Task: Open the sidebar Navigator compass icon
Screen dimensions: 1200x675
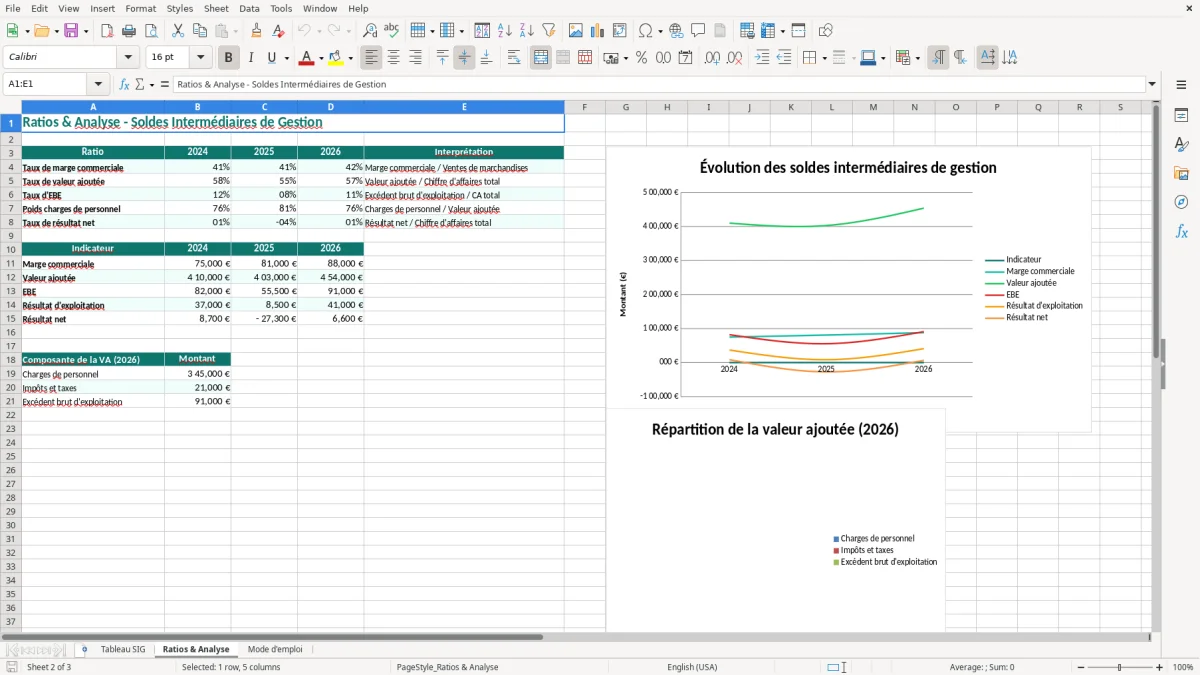Action: (1181, 202)
